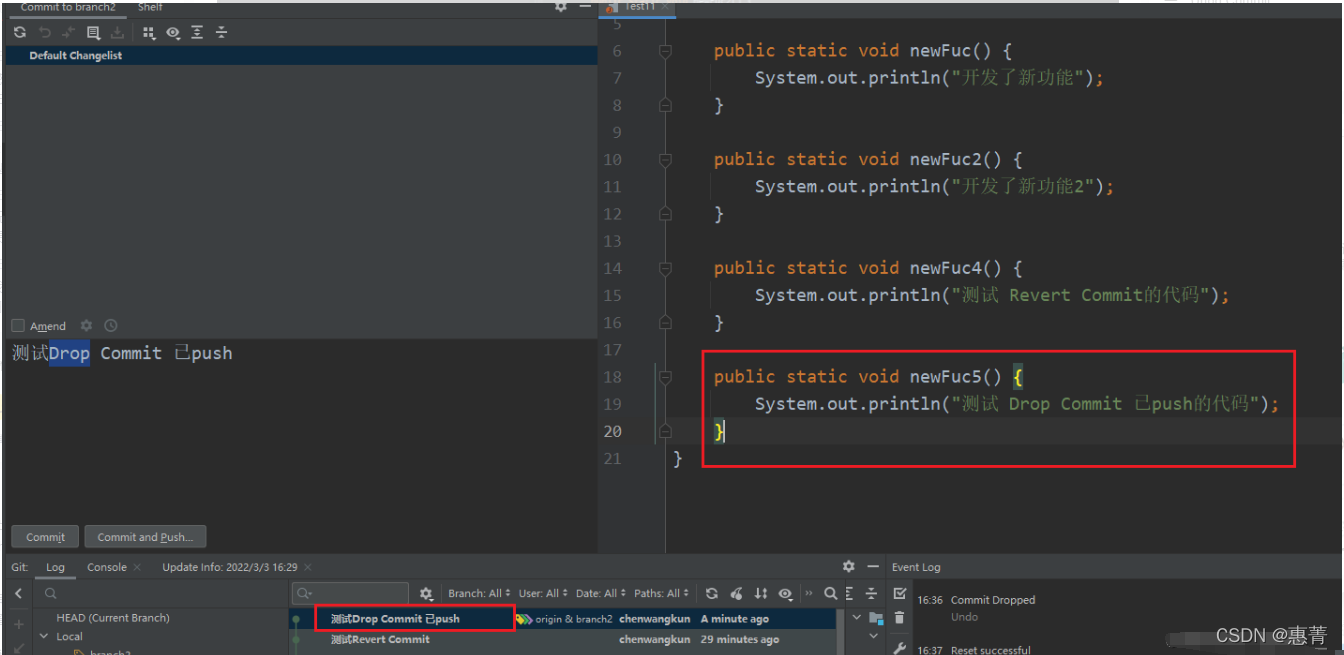The image size is (1344, 655).
Task: Select the Test11 editor tab
Action: (x=640, y=7)
